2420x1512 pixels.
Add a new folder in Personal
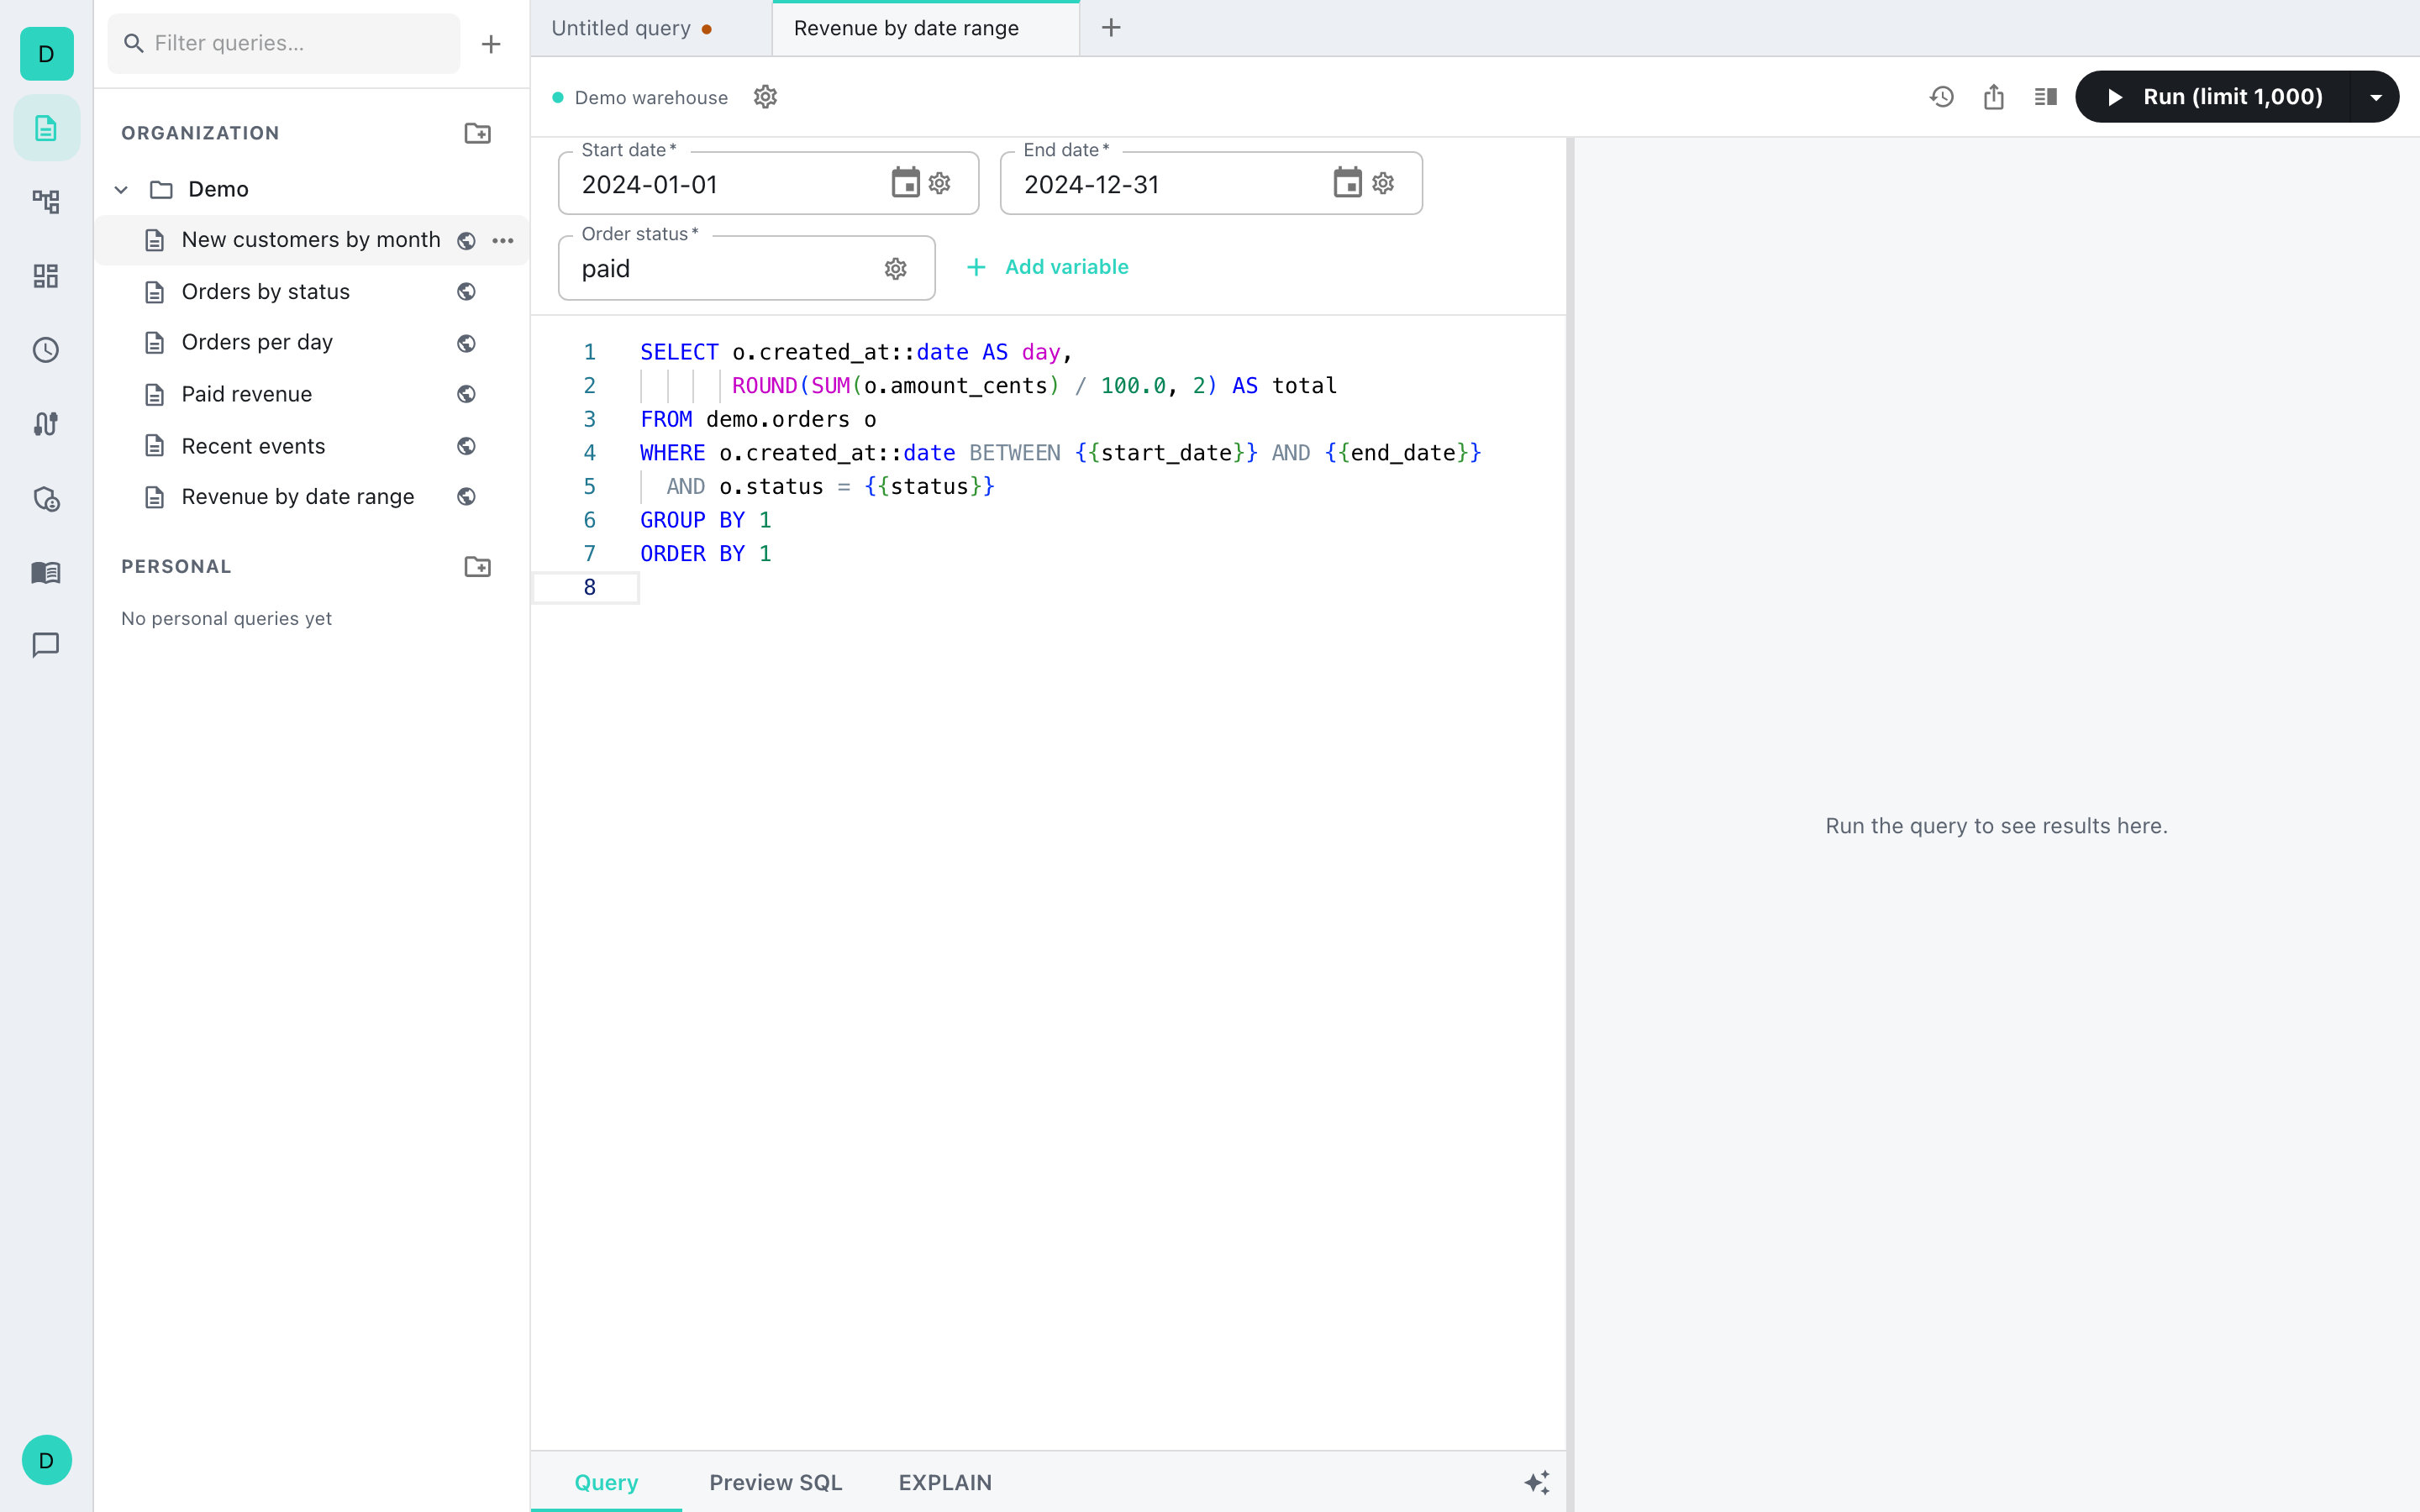(x=478, y=566)
